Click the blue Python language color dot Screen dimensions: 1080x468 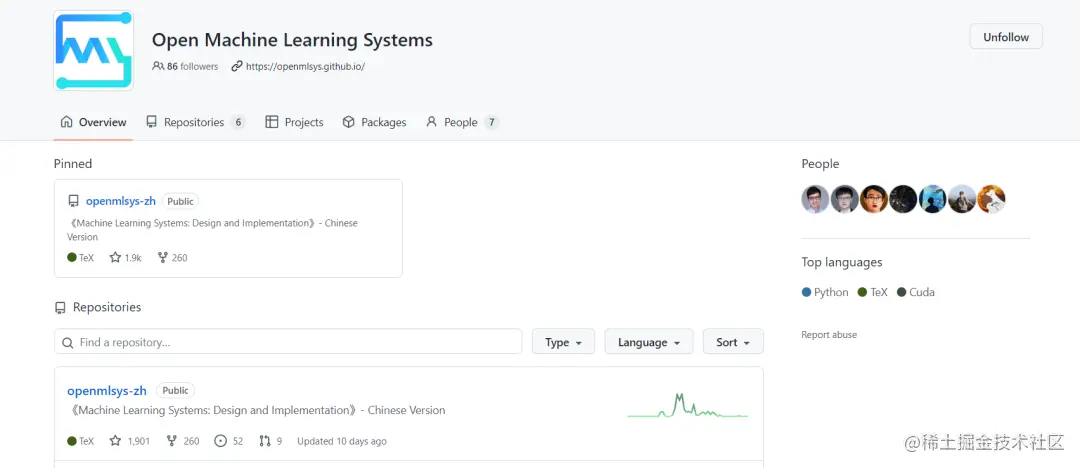pyautogui.click(x=807, y=292)
